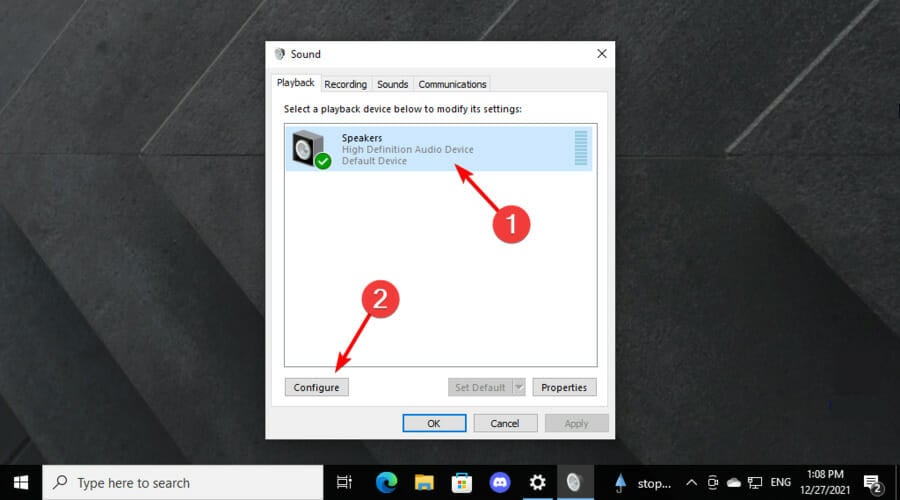Screen dimensions: 900x500
Task: Select the Speakers playback device
Action: (x=440, y=149)
